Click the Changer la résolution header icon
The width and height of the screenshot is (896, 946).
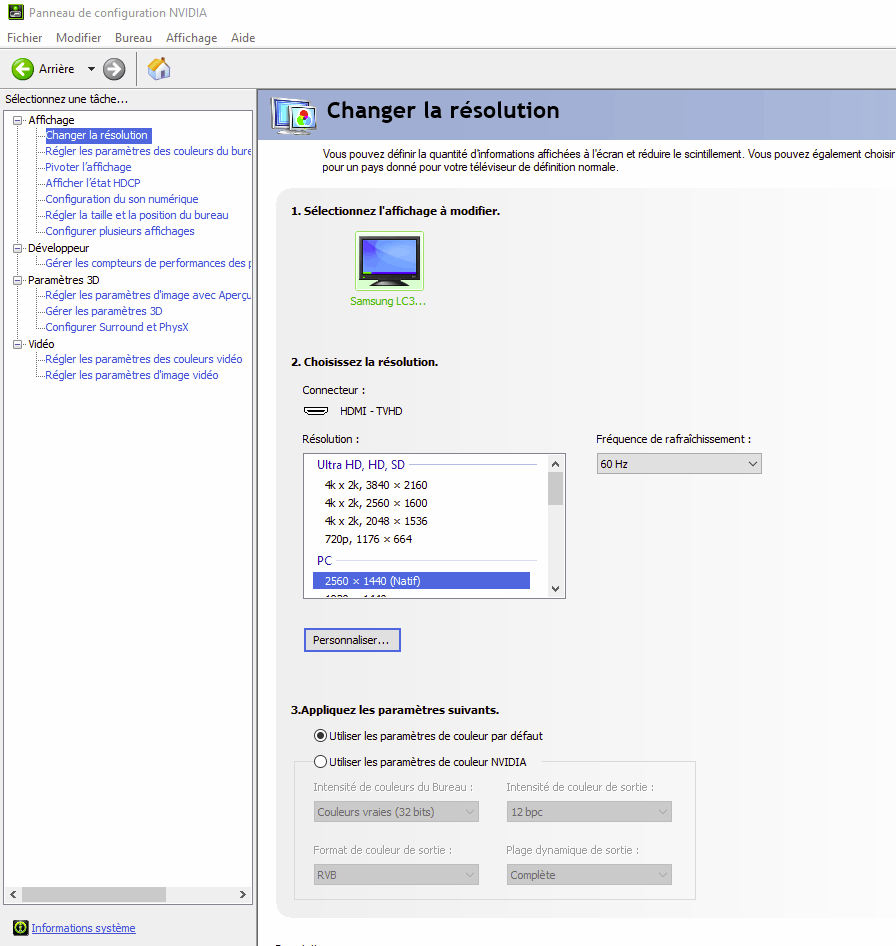tap(294, 115)
